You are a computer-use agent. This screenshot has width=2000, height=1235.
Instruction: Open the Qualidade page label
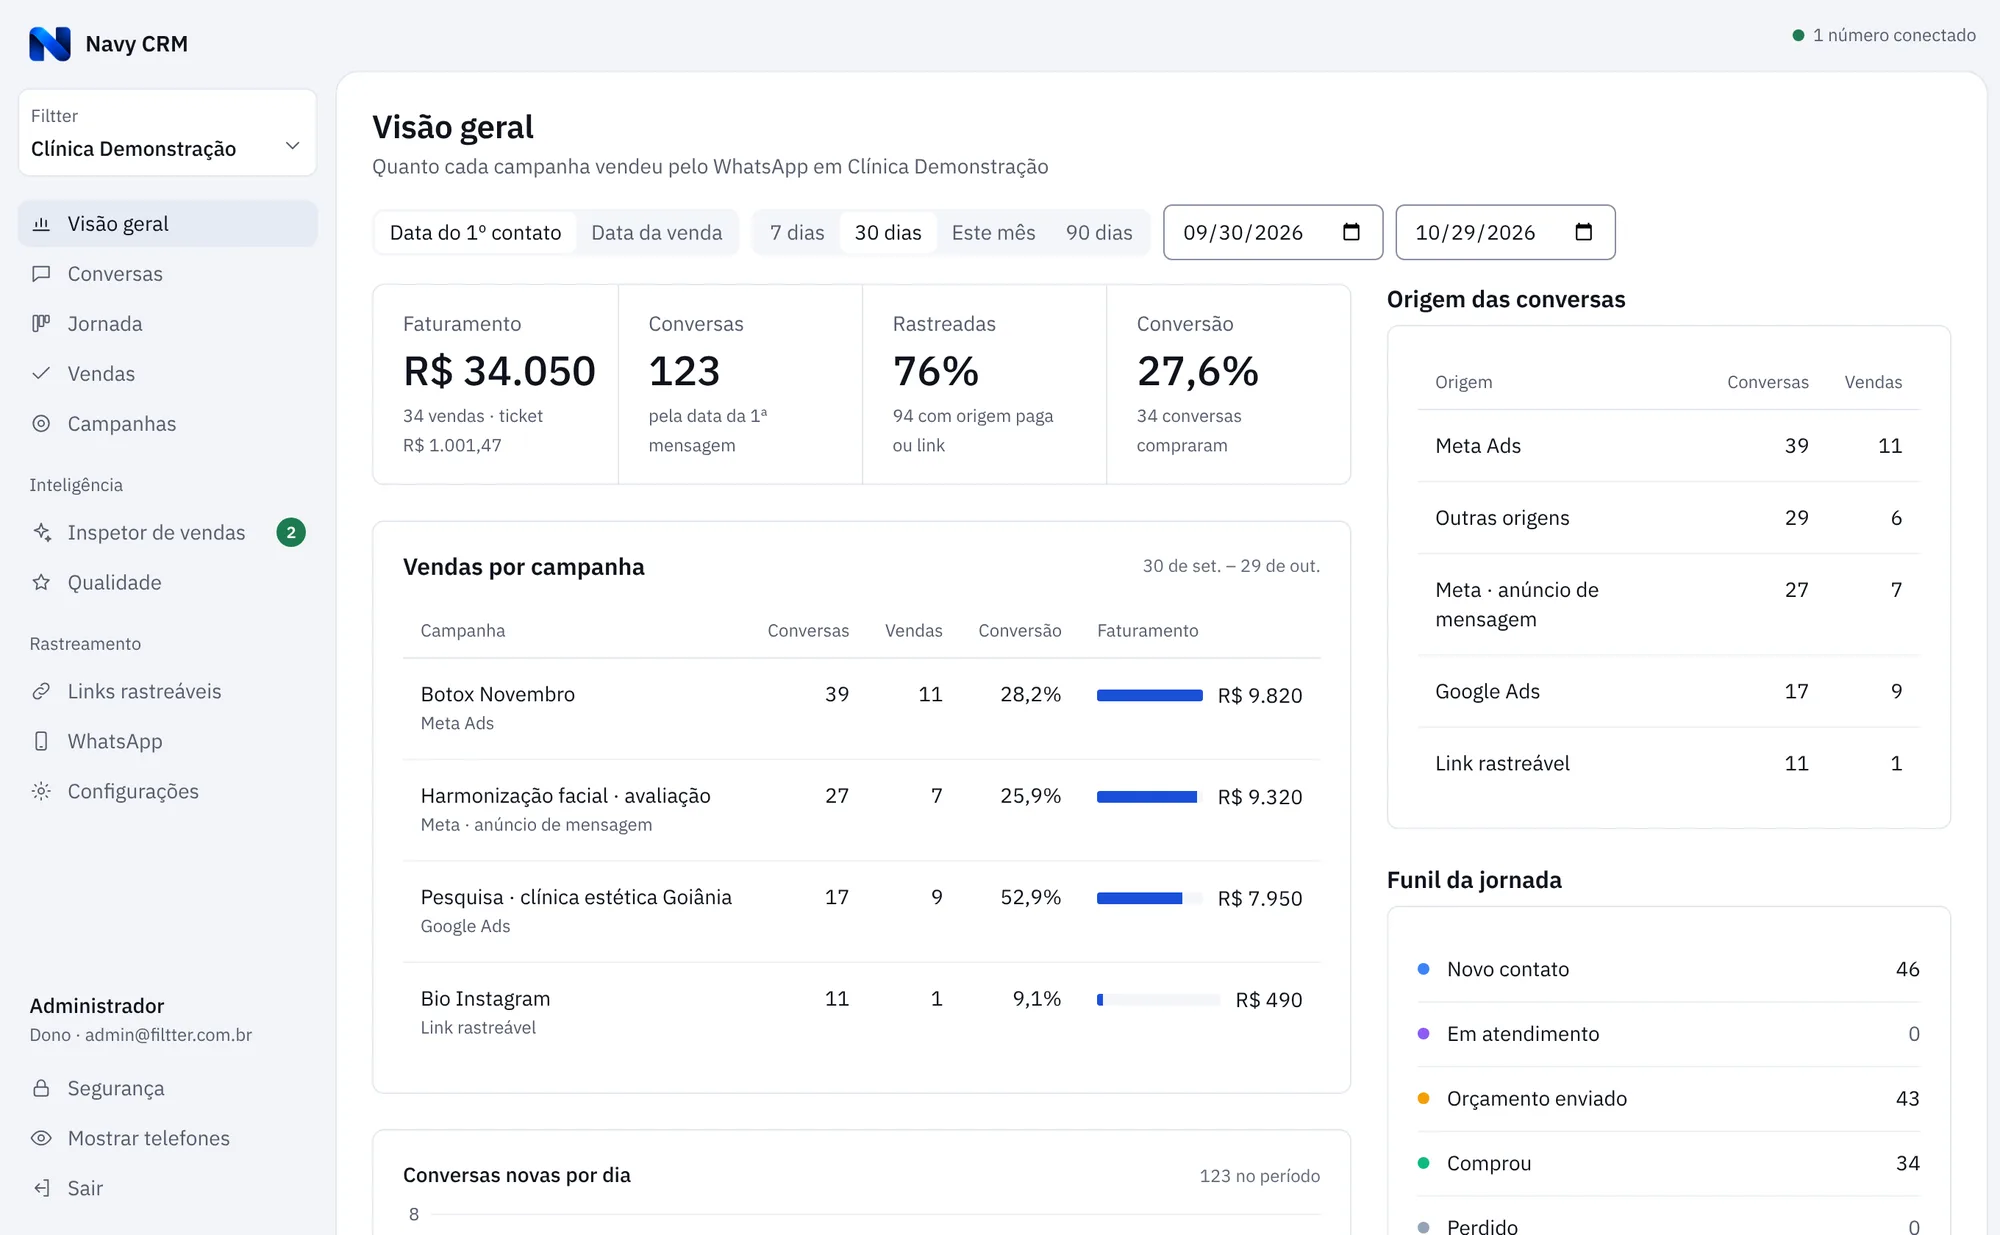[x=114, y=582]
